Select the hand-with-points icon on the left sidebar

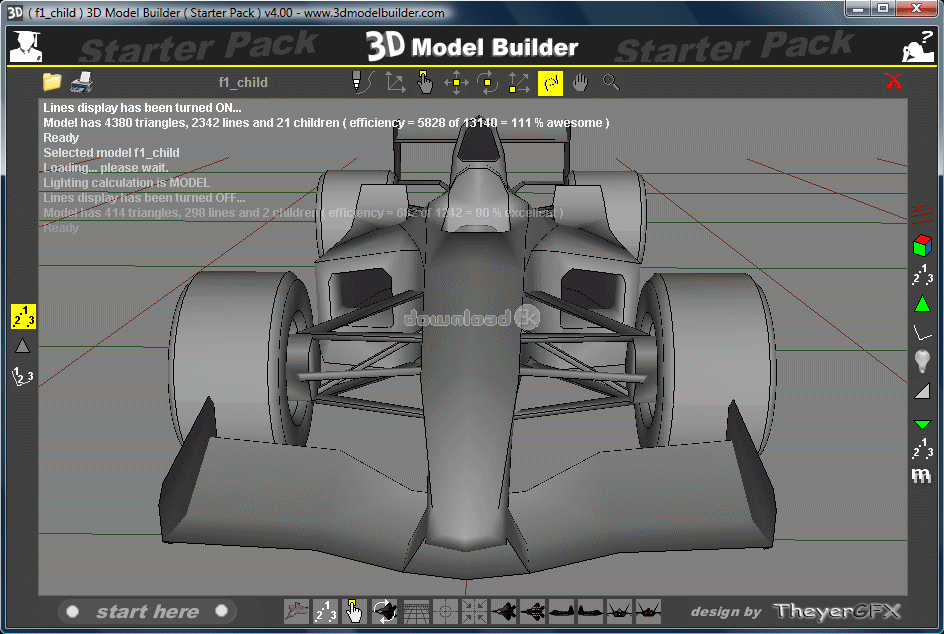[x=23, y=376]
